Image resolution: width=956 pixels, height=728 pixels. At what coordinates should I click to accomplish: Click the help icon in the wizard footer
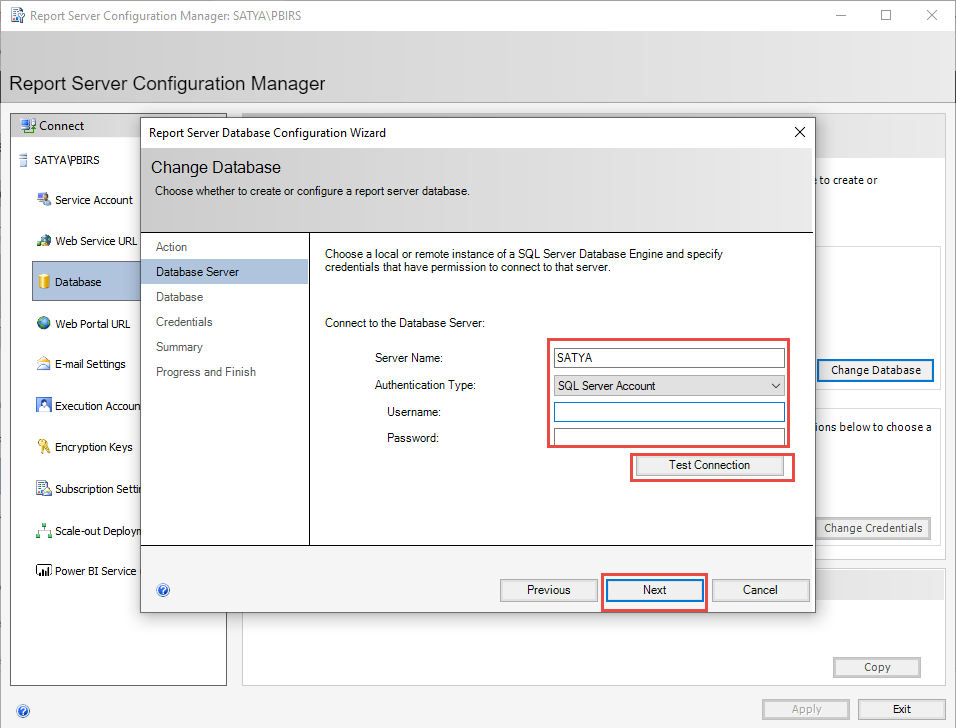tap(163, 590)
